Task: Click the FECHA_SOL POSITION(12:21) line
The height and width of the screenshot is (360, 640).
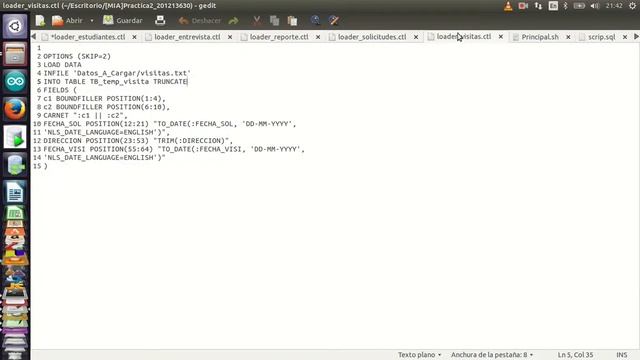Action: (x=170, y=124)
